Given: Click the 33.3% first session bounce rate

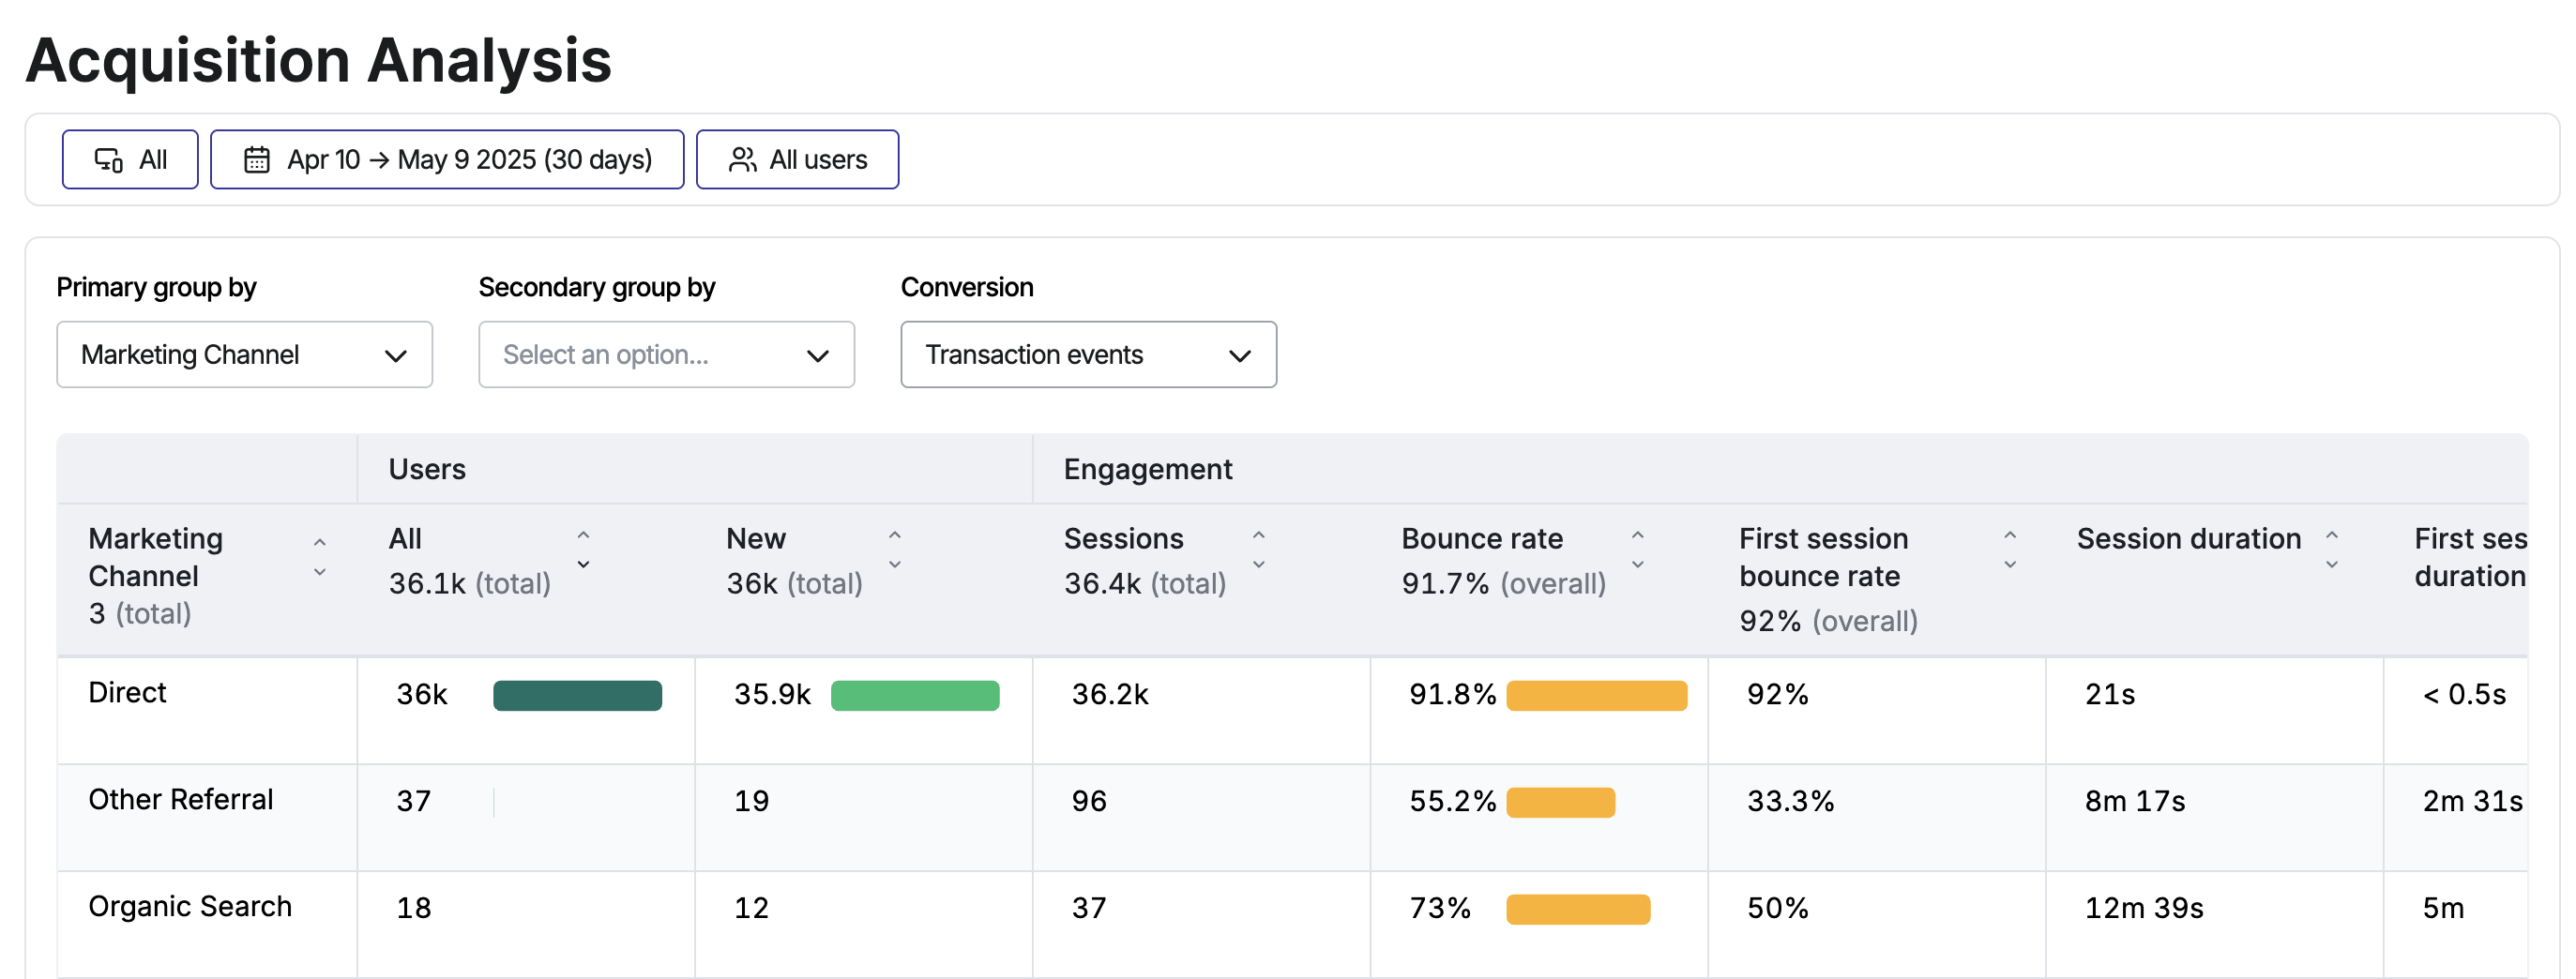Looking at the screenshot, I should click(x=1790, y=801).
